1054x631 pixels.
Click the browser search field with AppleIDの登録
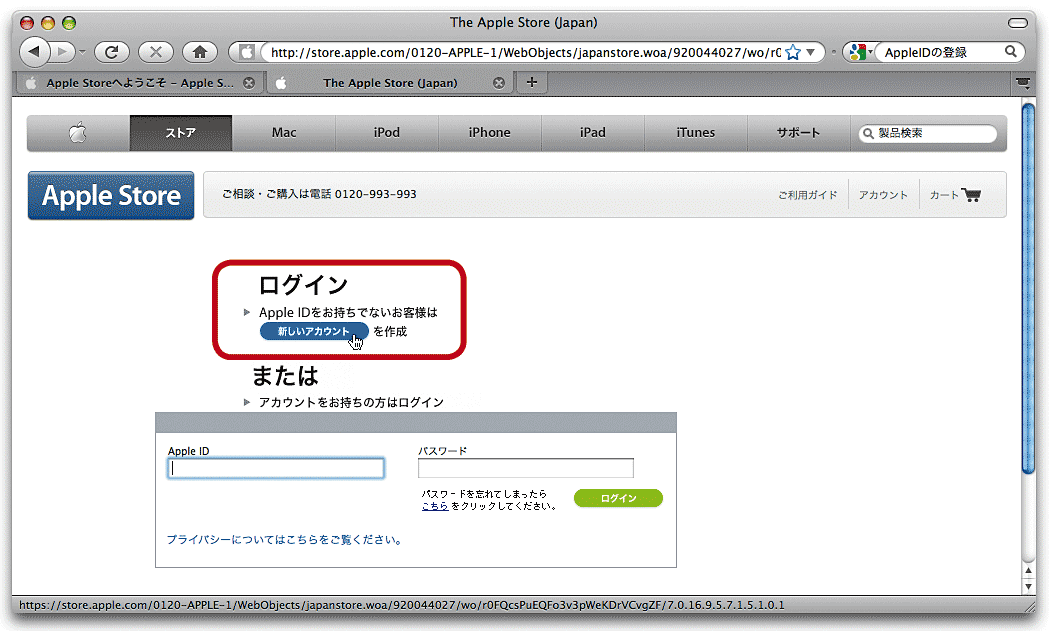point(941,52)
